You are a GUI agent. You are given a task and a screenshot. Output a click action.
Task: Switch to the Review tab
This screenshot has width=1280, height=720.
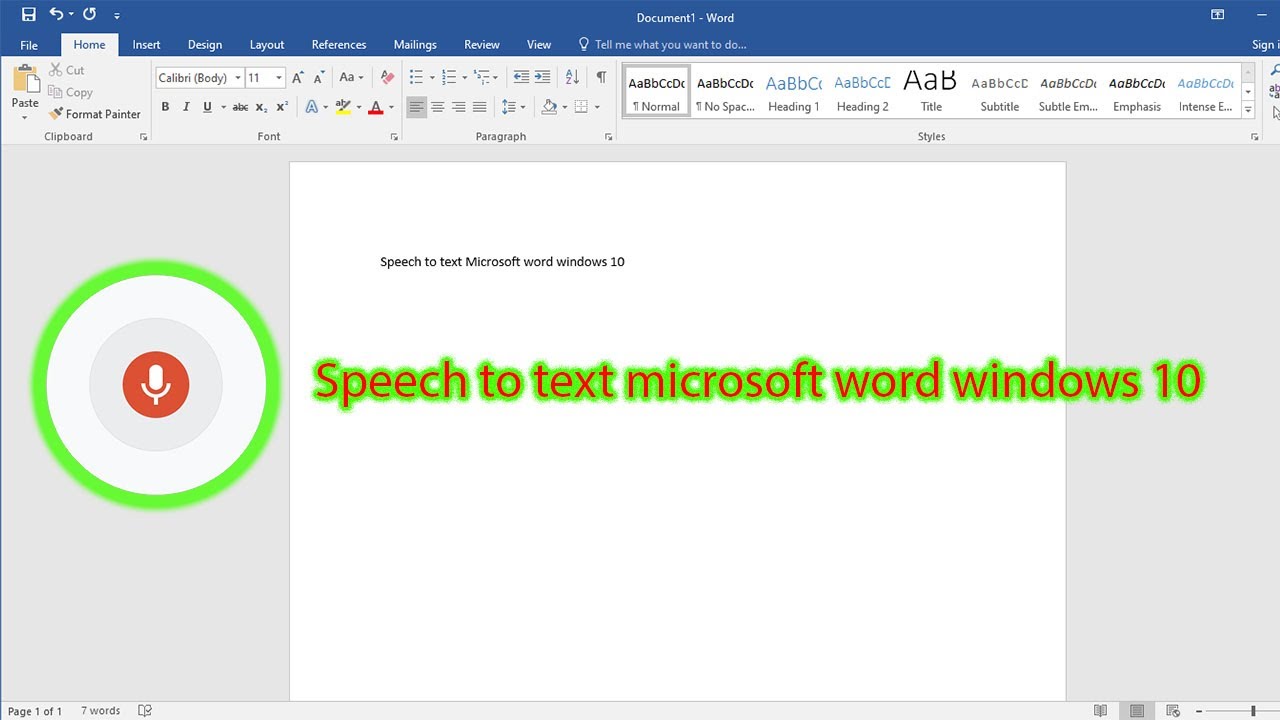coord(482,45)
